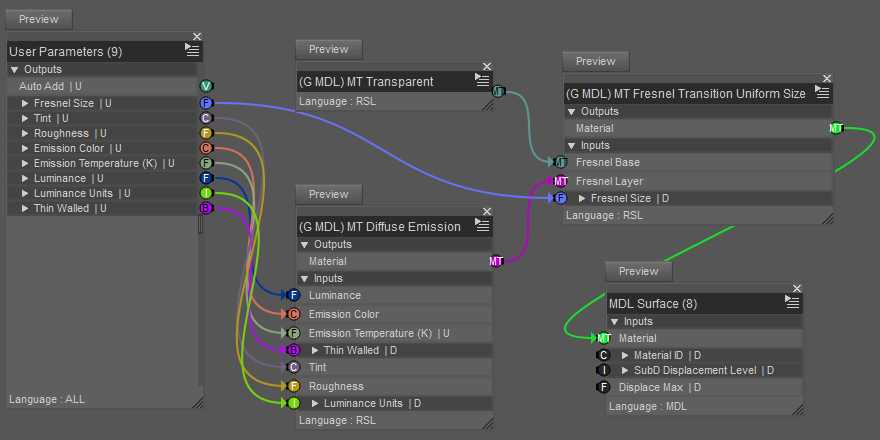Click Preview button above MDL Surface node
The width and height of the screenshot is (880, 440).
(x=639, y=272)
